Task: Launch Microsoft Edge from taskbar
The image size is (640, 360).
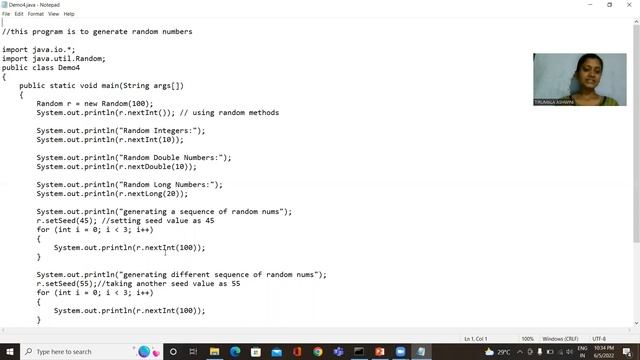Action: click(235, 351)
